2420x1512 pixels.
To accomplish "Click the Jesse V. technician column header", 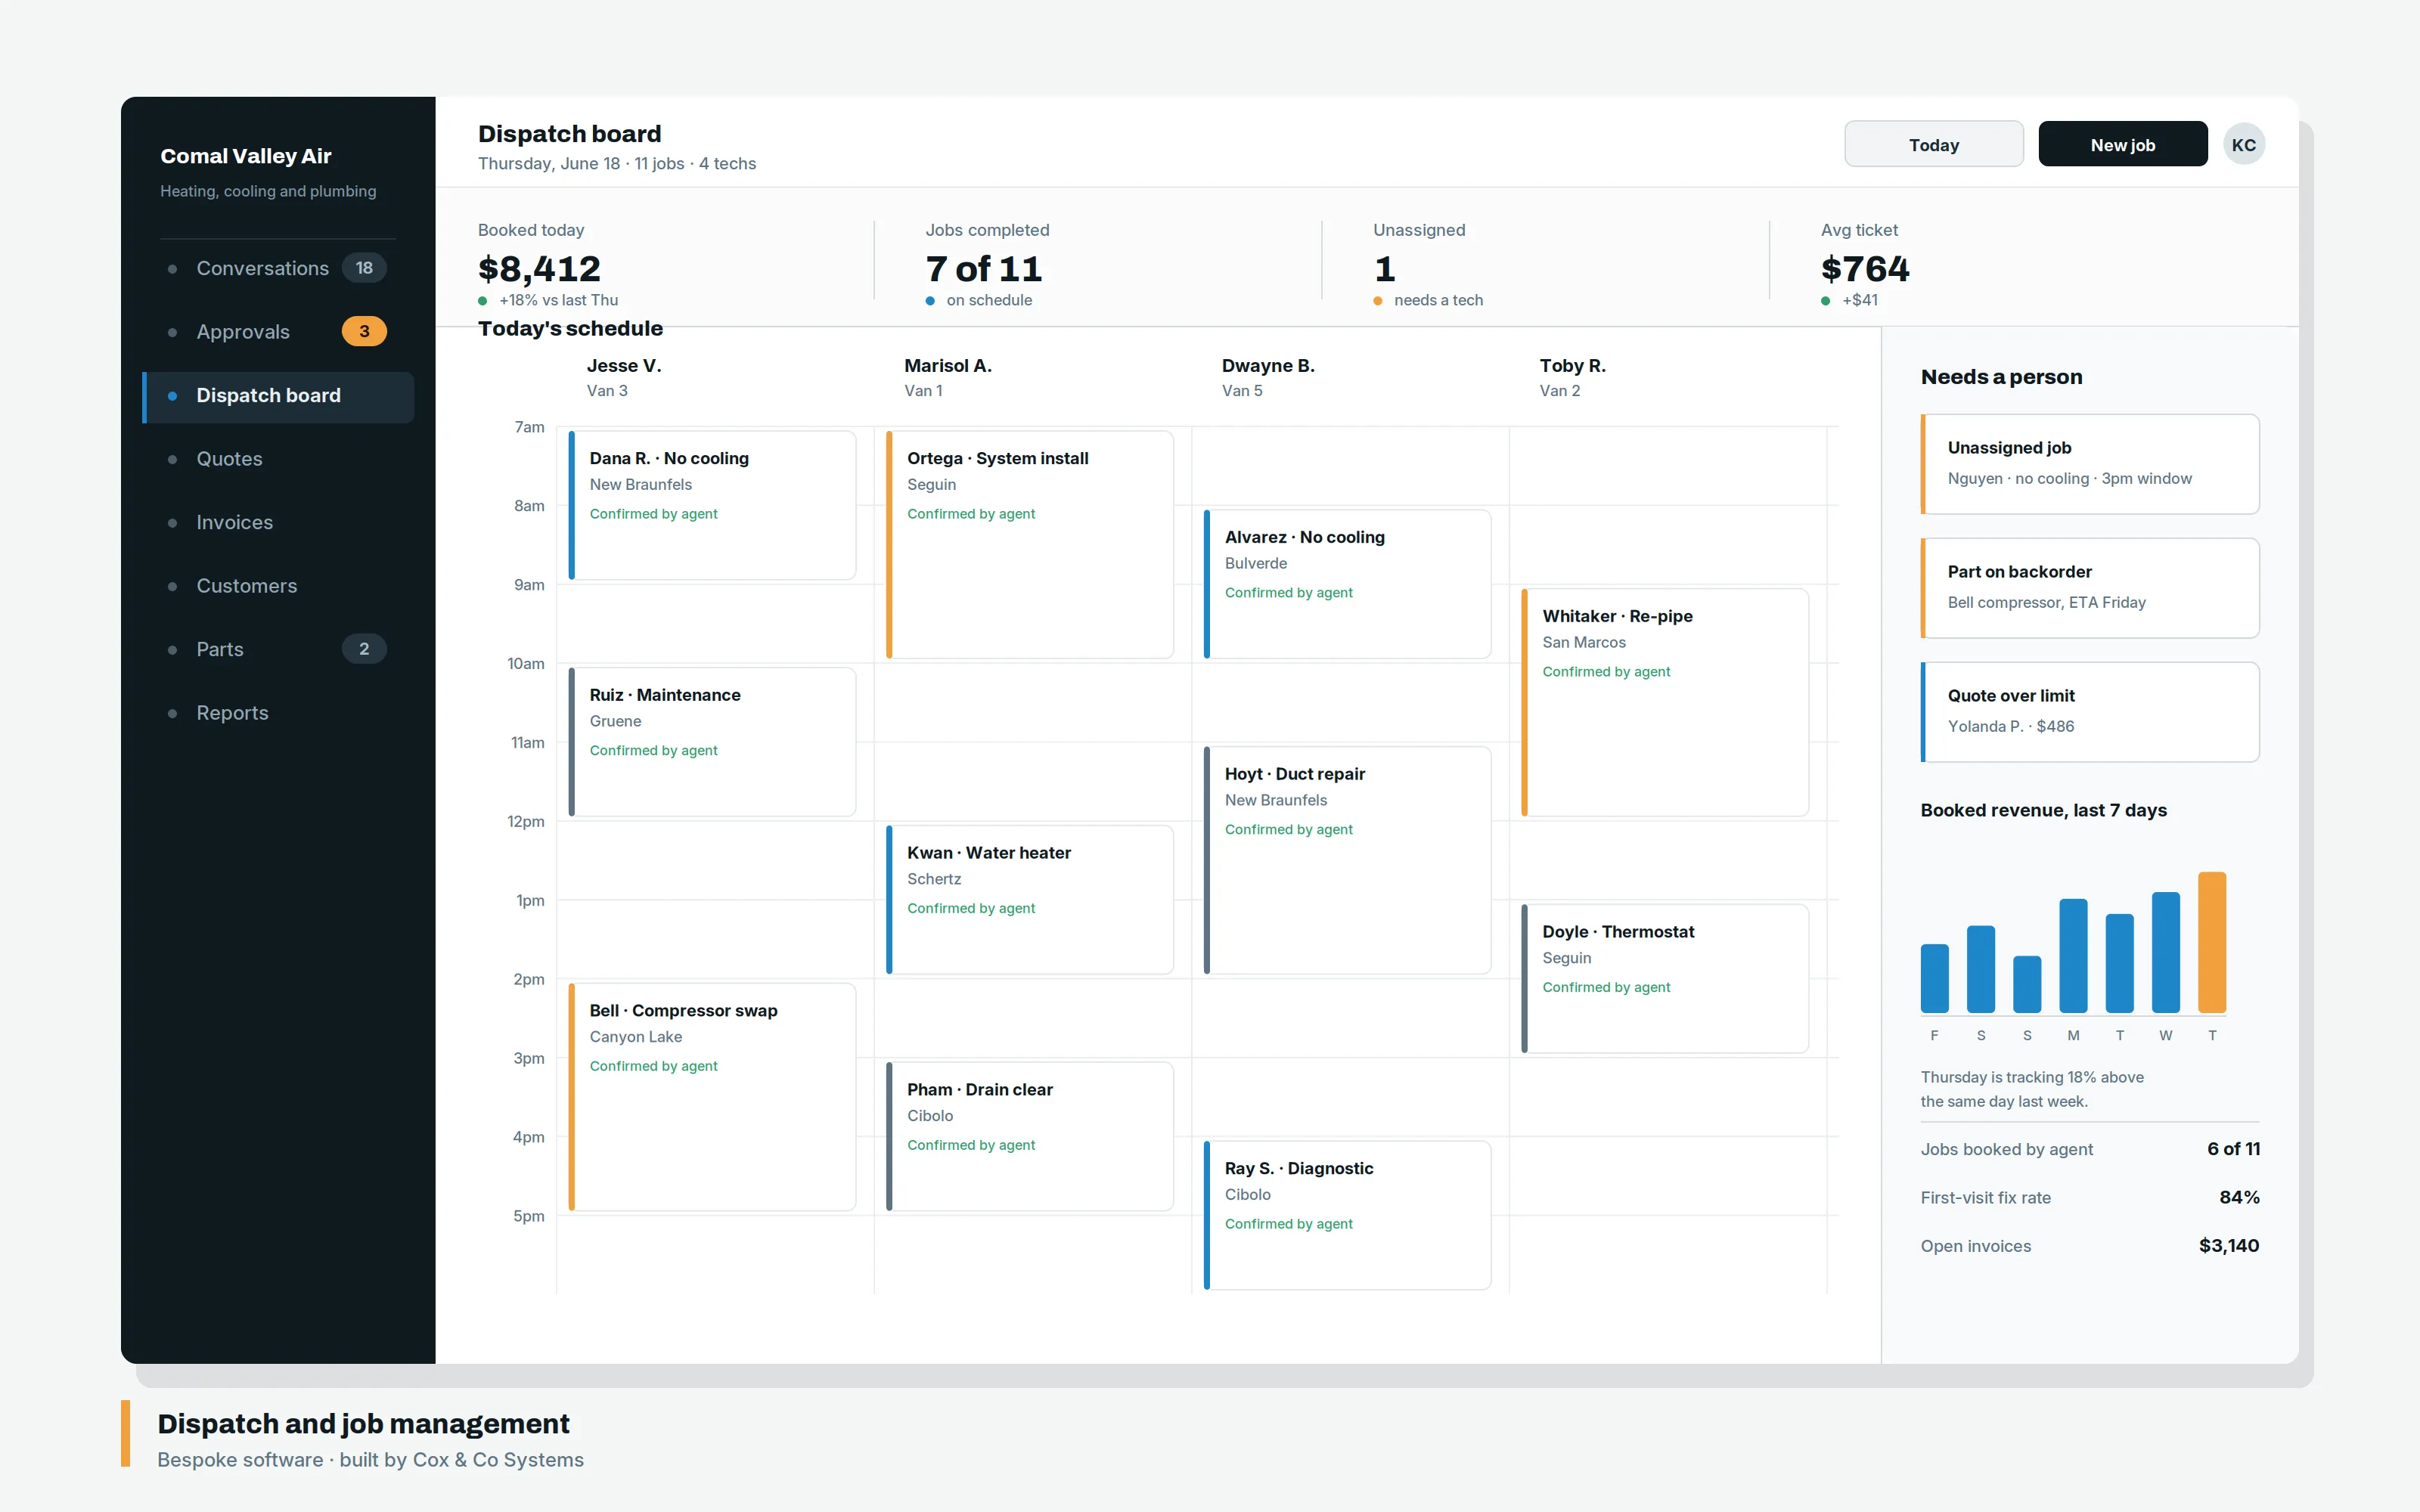I will (x=624, y=377).
